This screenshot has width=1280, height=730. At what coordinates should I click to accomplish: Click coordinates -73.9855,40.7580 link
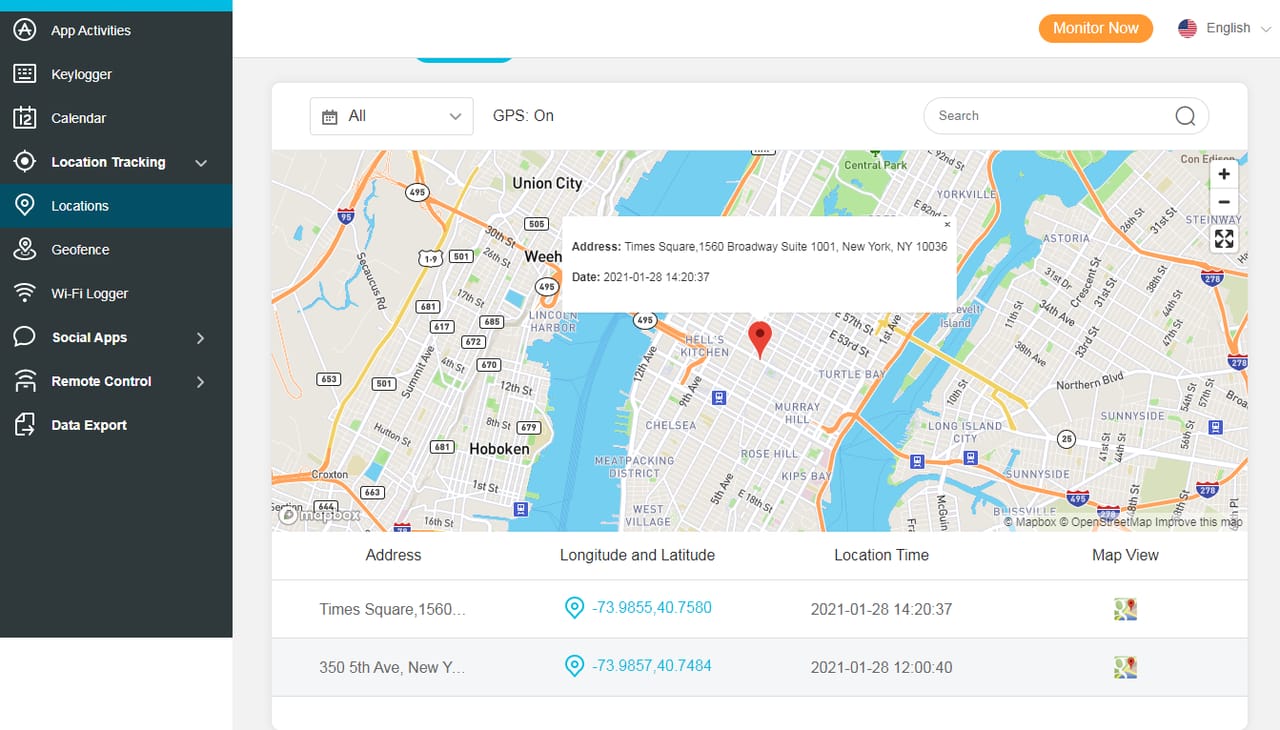[x=651, y=607]
